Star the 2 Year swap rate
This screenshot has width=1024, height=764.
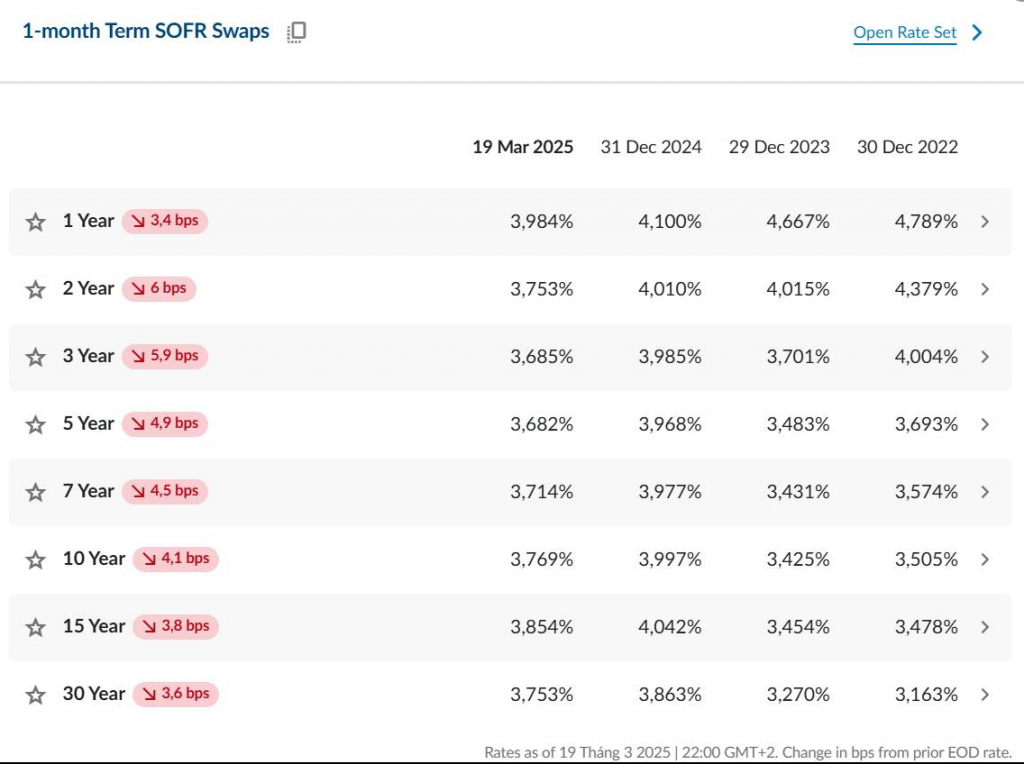tap(36, 290)
